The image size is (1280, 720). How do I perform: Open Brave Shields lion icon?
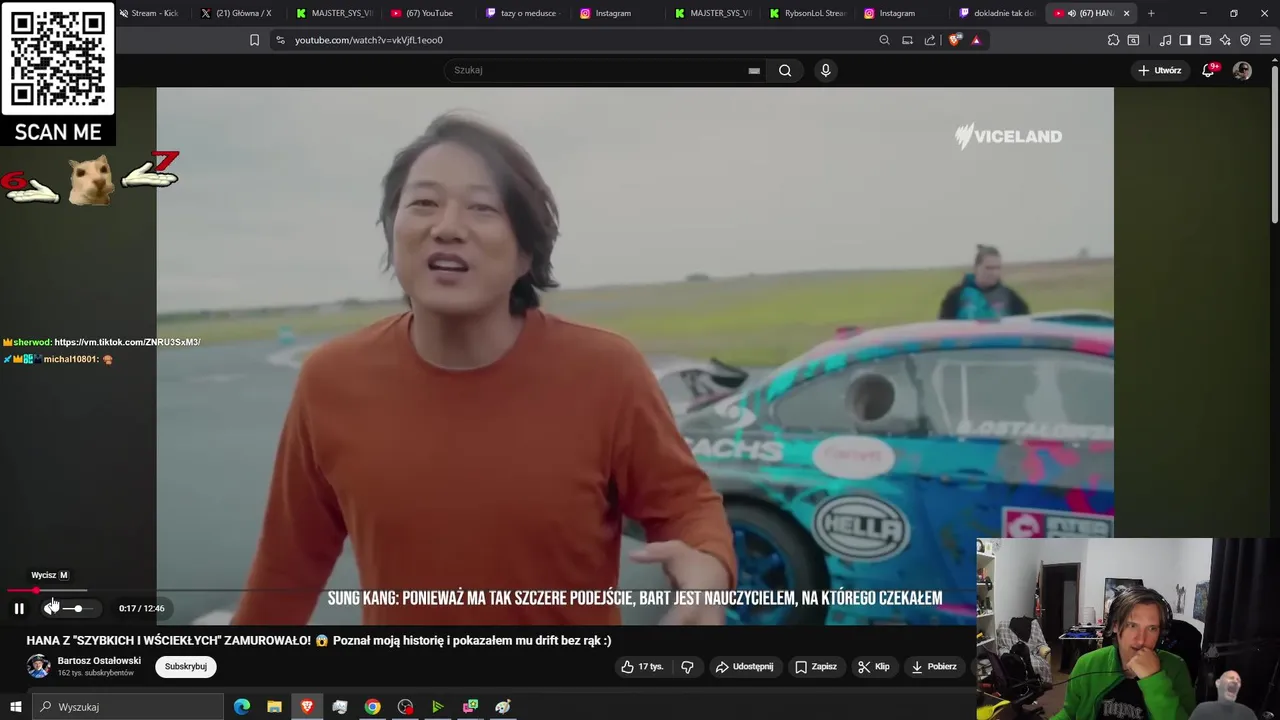955,40
